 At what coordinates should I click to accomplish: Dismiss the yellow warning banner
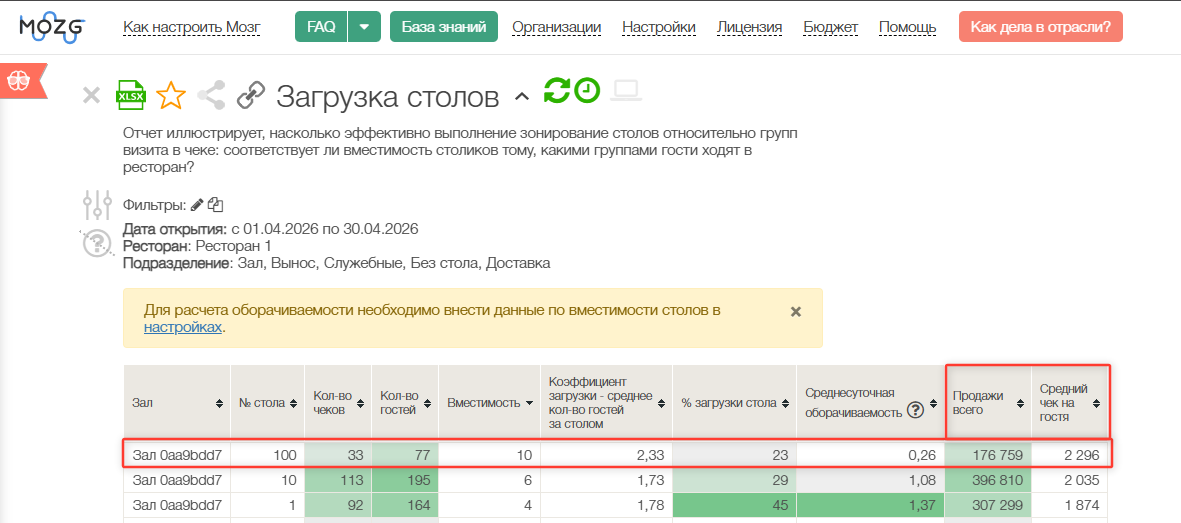tap(795, 311)
